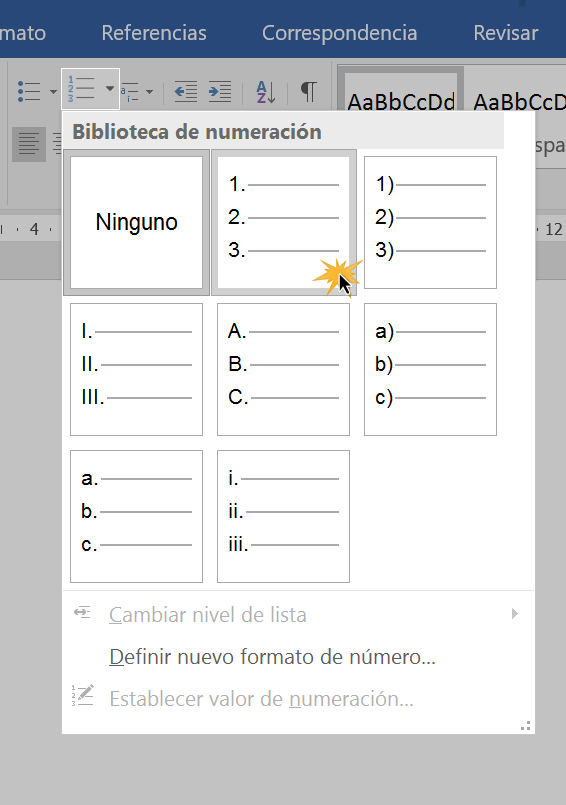Click the bullets list icon

tap(29, 91)
